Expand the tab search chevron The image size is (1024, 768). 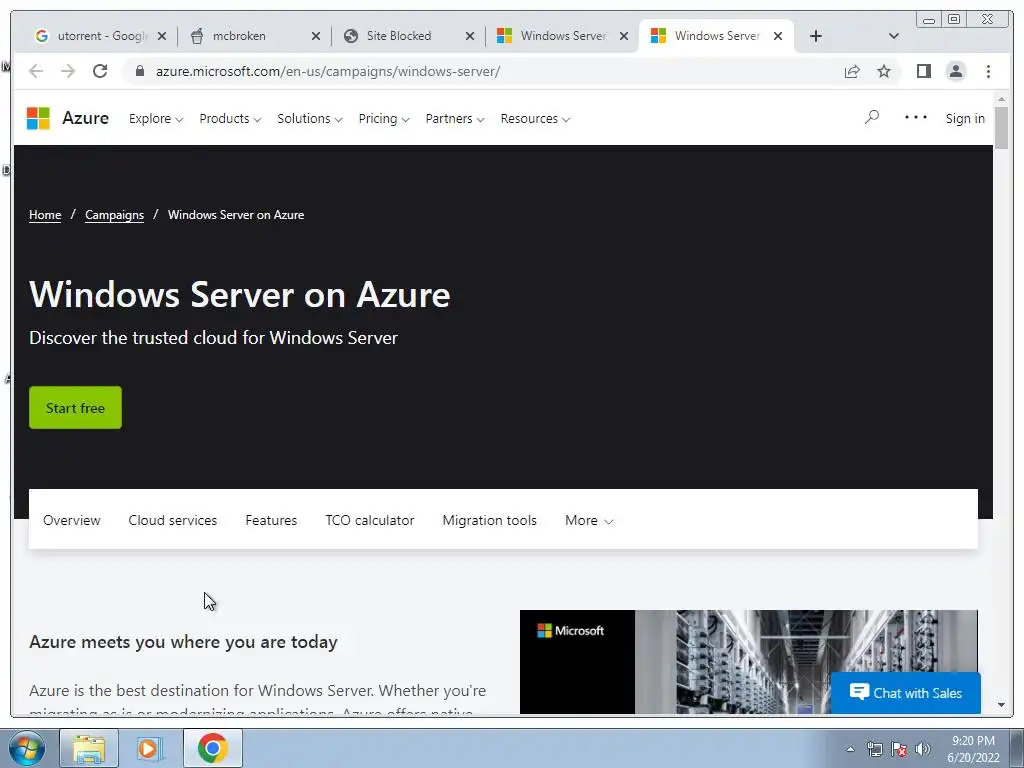tap(894, 36)
